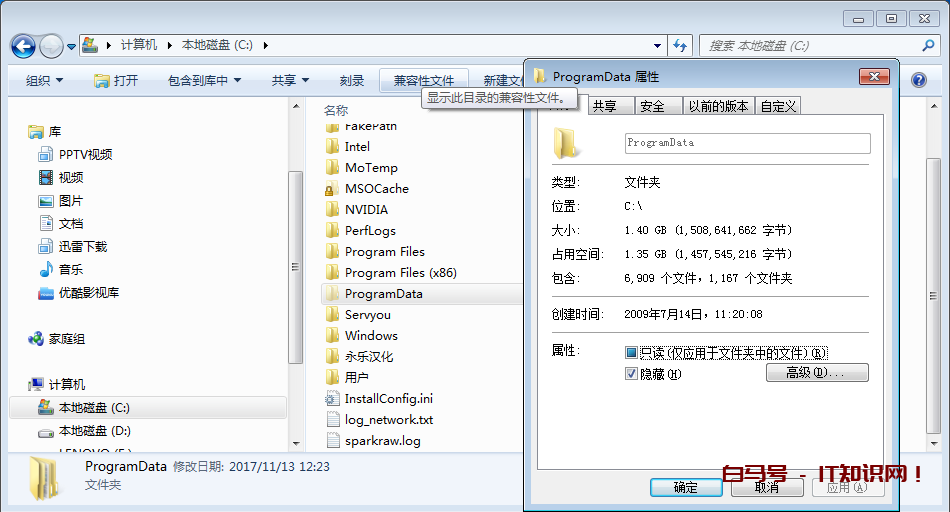Click the 图片 library icon
Viewport: 950px width, 512px height.
[x=46, y=201]
